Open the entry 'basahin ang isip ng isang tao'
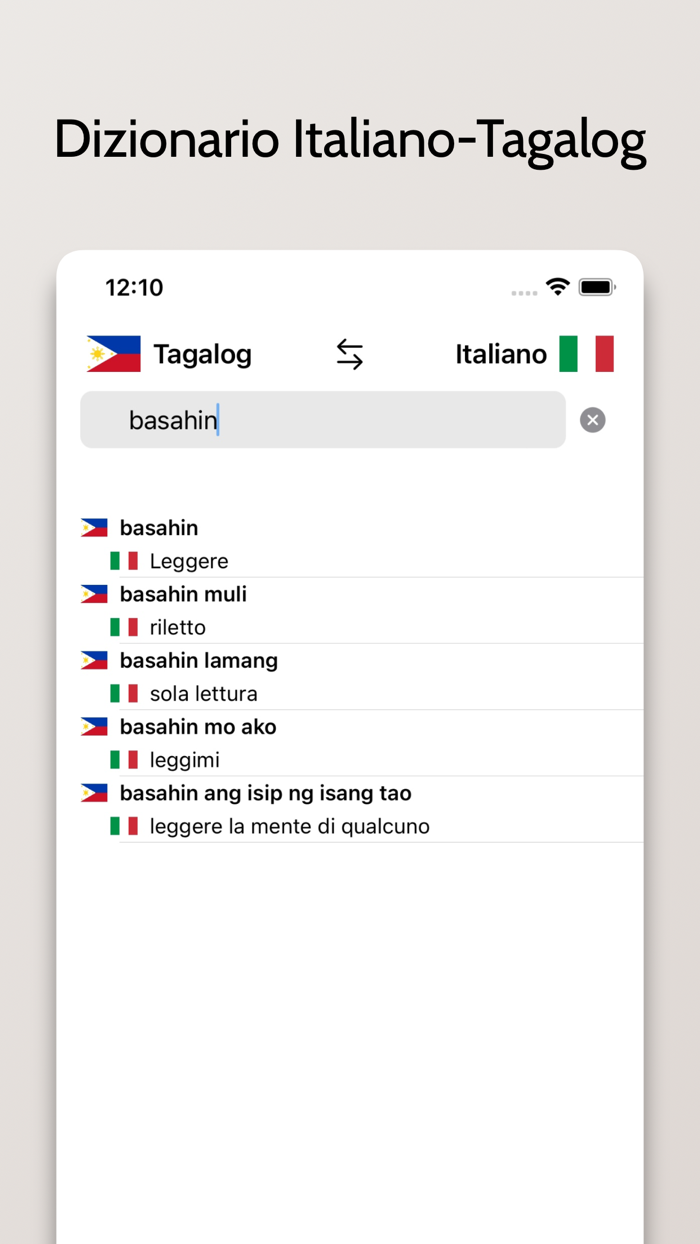700x1244 pixels. tap(265, 792)
